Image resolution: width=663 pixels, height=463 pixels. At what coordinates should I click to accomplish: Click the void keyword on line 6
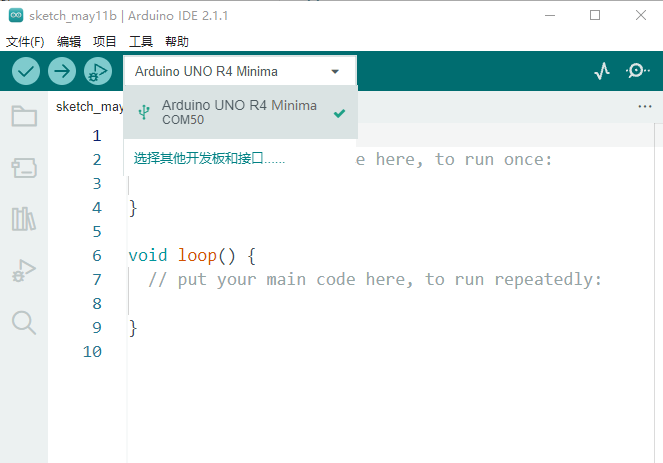pos(148,255)
